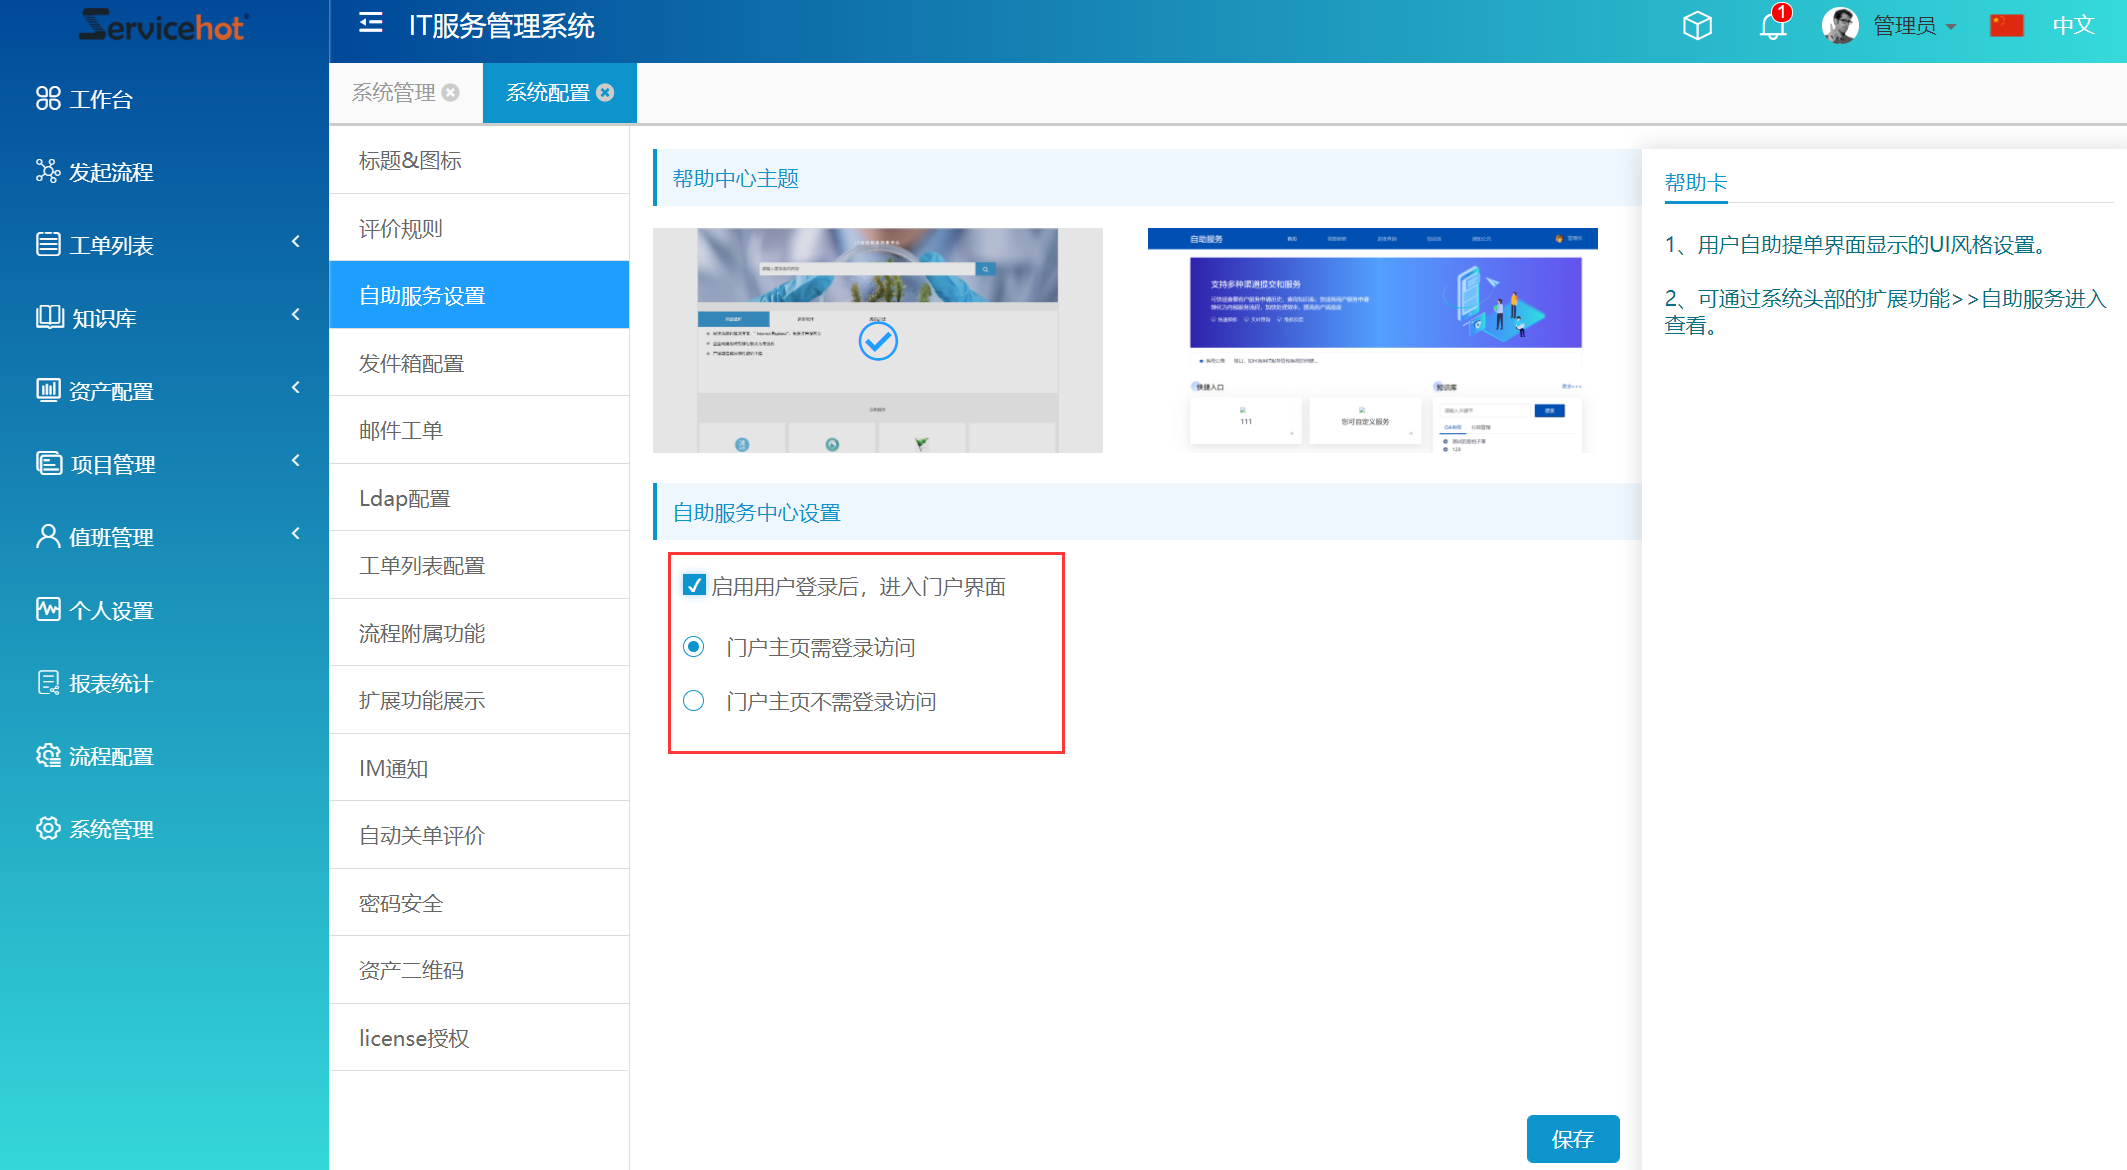Select 门户主页需登录访问 radio option
Screen dimensions: 2127x1170
pyautogui.click(x=694, y=647)
